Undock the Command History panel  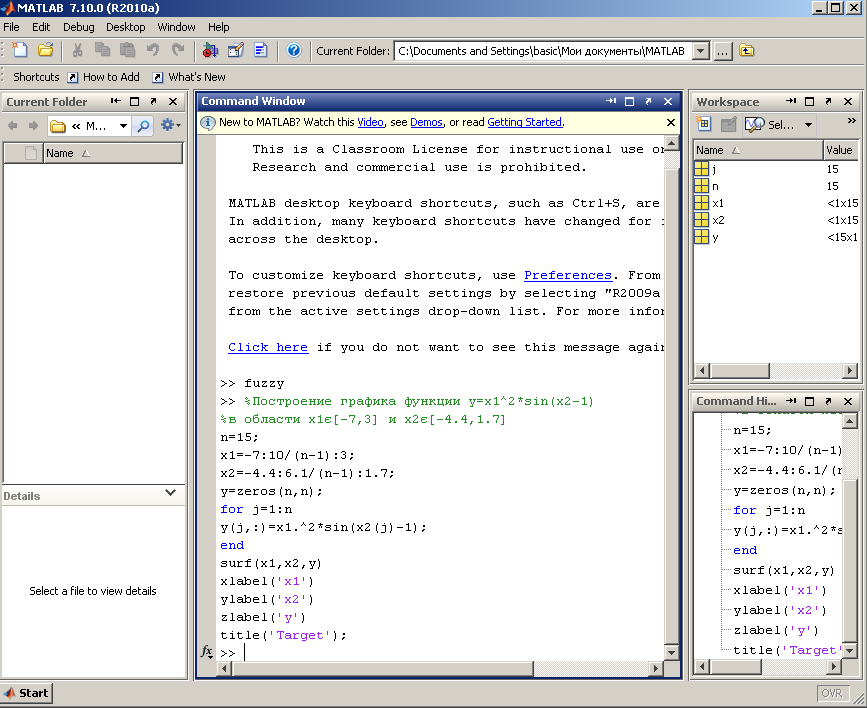pos(828,401)
